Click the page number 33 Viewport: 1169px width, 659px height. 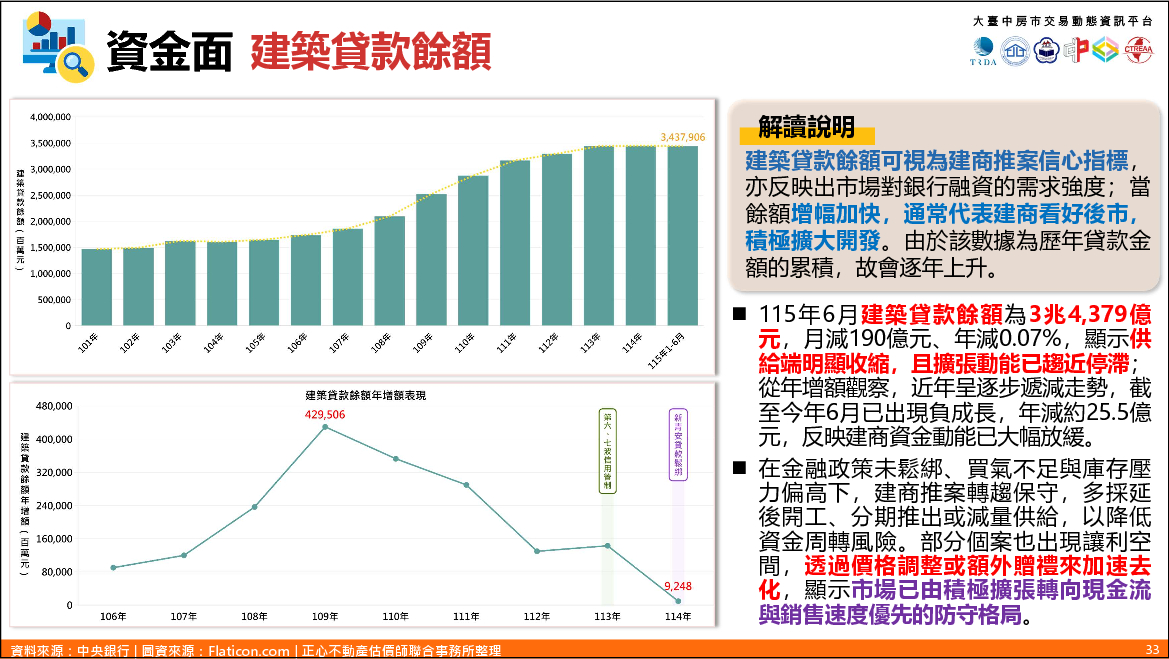tap(1152, 650)
